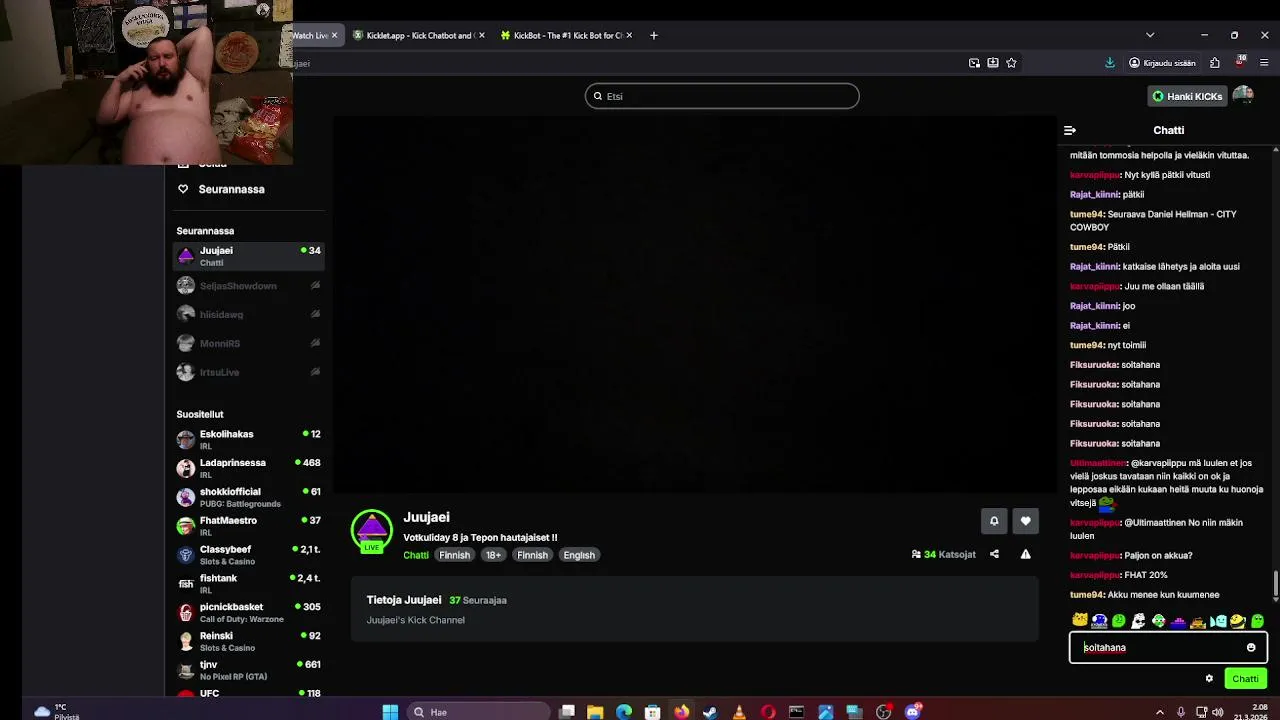Report the stream with the warning triangle

tap(1025, 554)
